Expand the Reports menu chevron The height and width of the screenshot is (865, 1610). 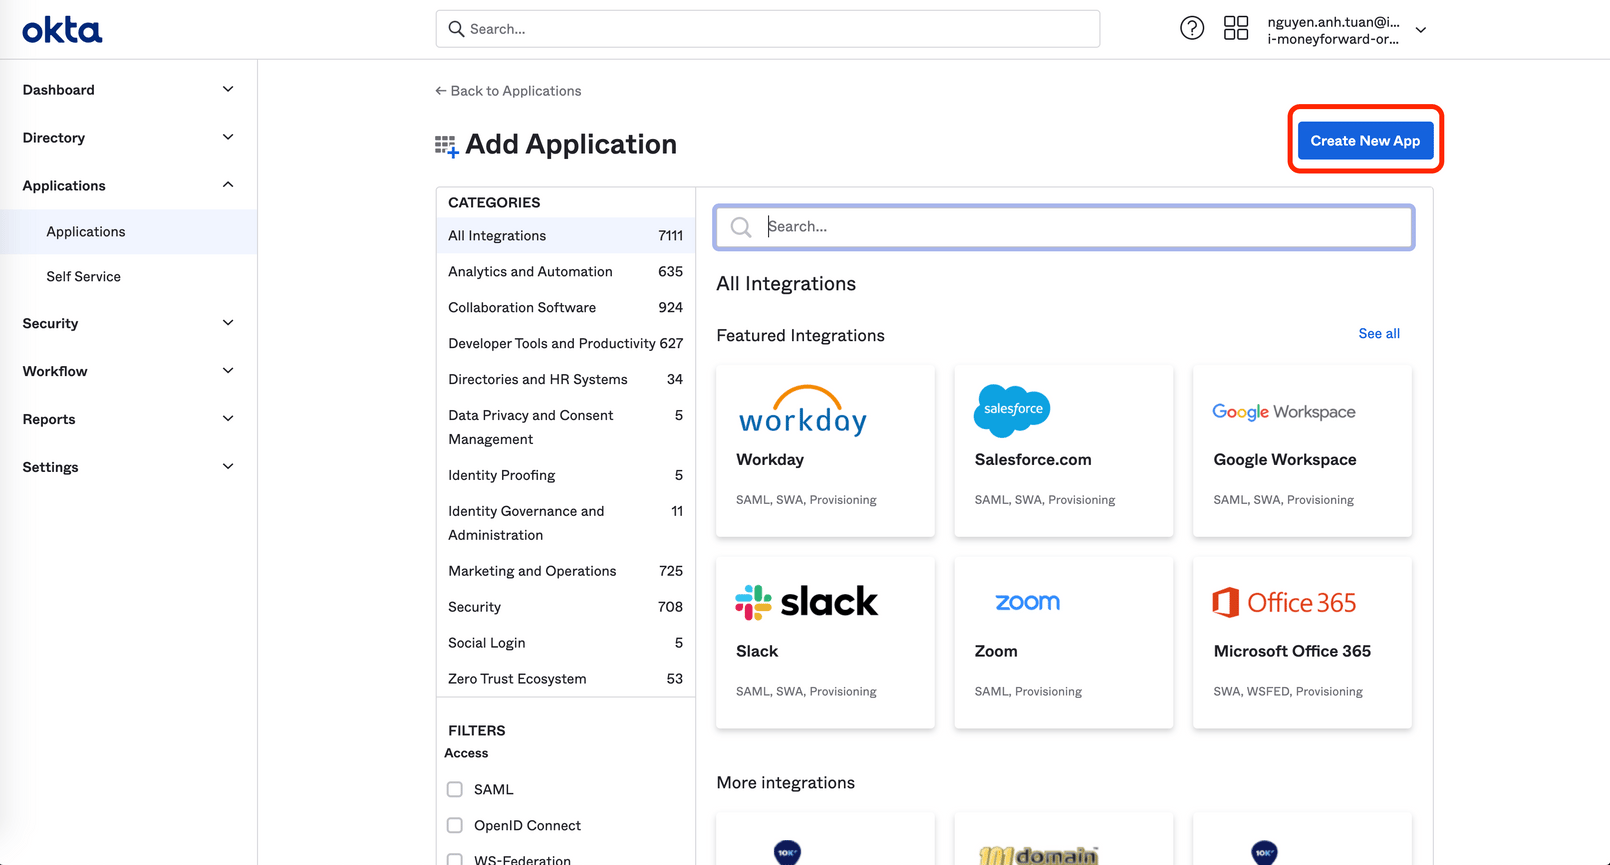[x=228, y=419]
